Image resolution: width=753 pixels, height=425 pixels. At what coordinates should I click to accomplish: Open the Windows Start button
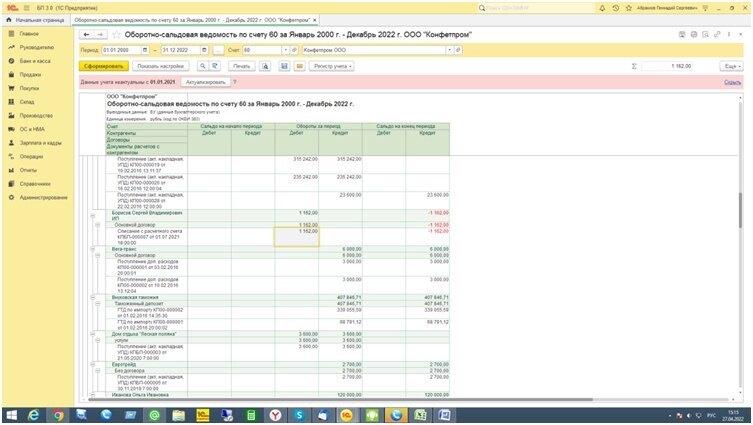tap(12, 415)
